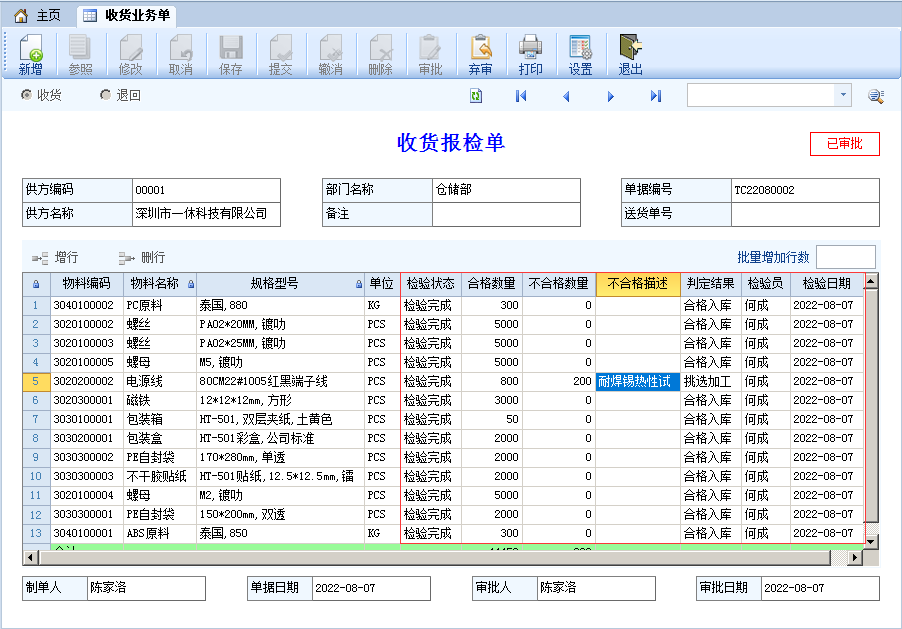The image size is (902, 629).
Task: Click the 打印 (Print) toolbar icon
Action: pos(530,55)
